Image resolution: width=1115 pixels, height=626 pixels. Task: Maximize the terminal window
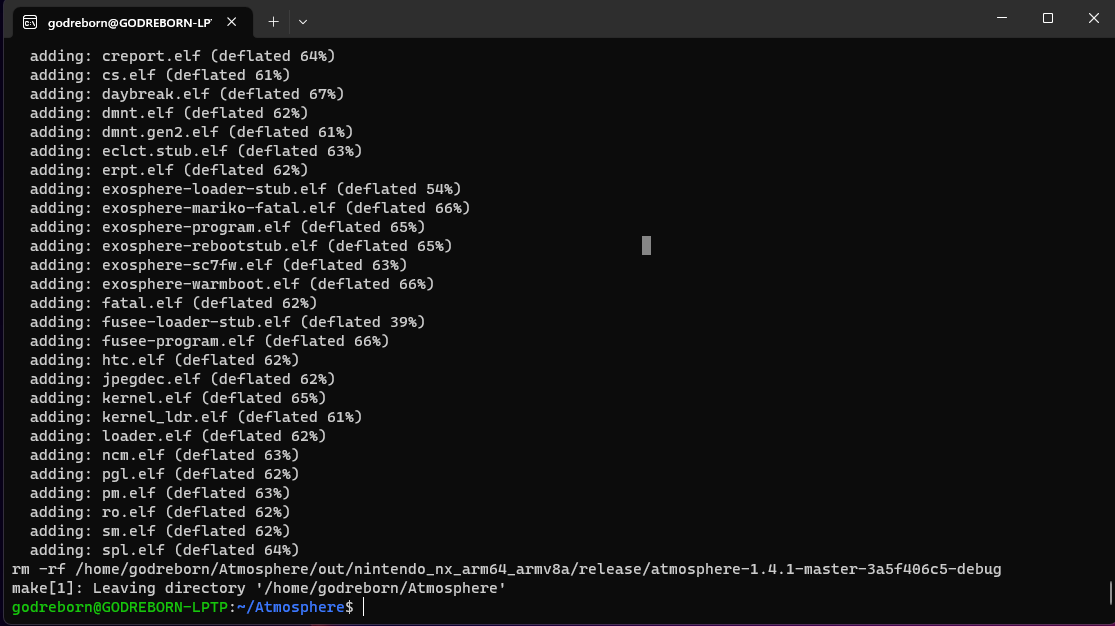[1047, 18]
